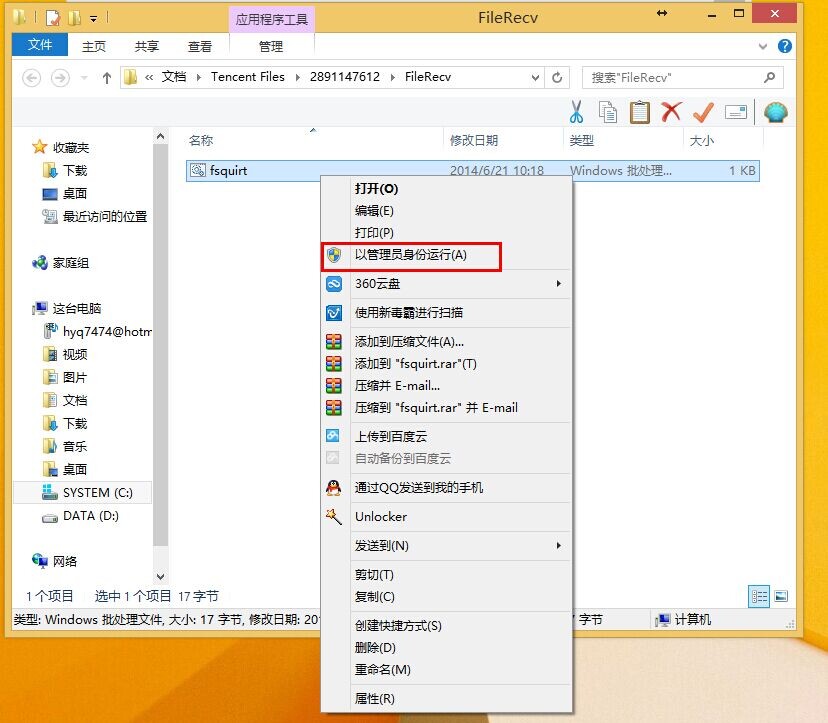Open the Help question mark icon
Viewport: 828px width, 723px height.
coord(784,46)
